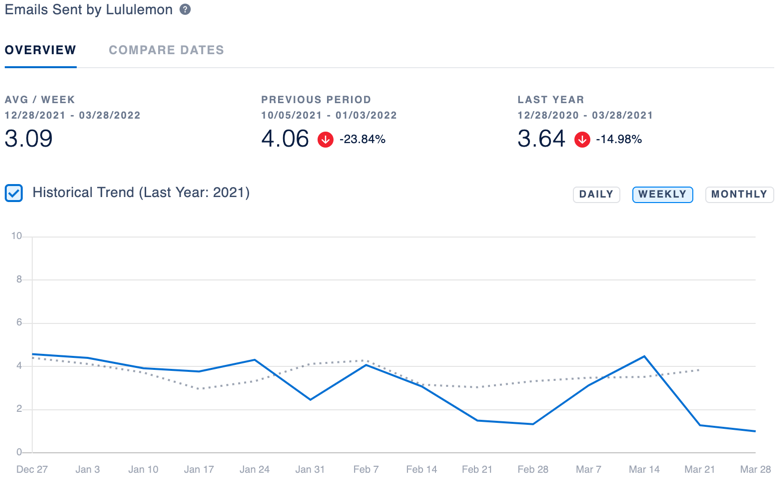The width and height of the screenshot is (776, 485).
Task: Select the Overview tab
Action: [x=41, y=50]
